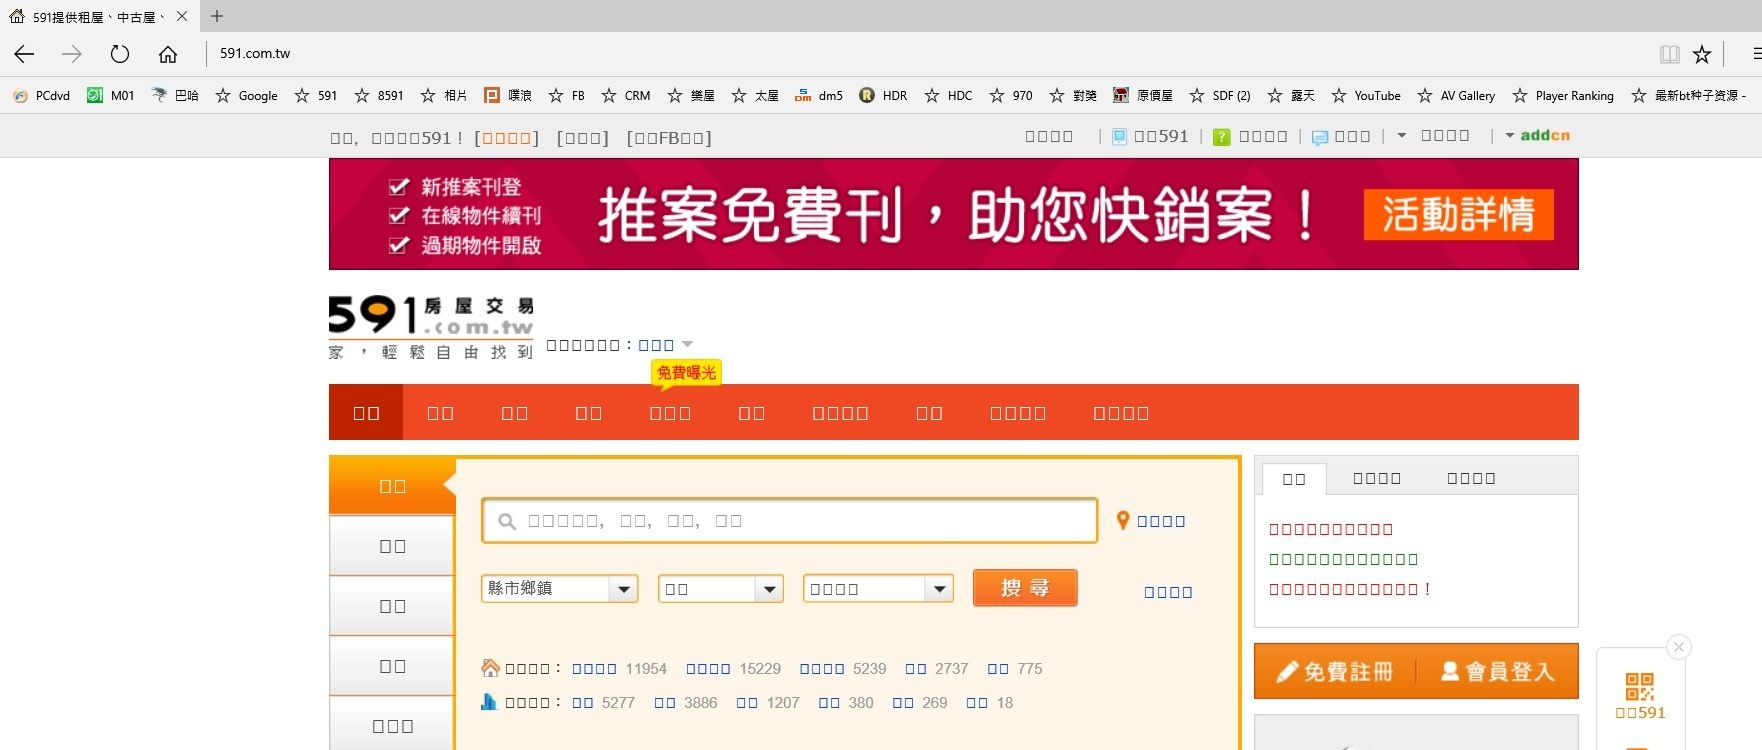Open the HDR bookmark
Image resolution: width=1762 pixels, height=750 pixels.
click(883, 96)
